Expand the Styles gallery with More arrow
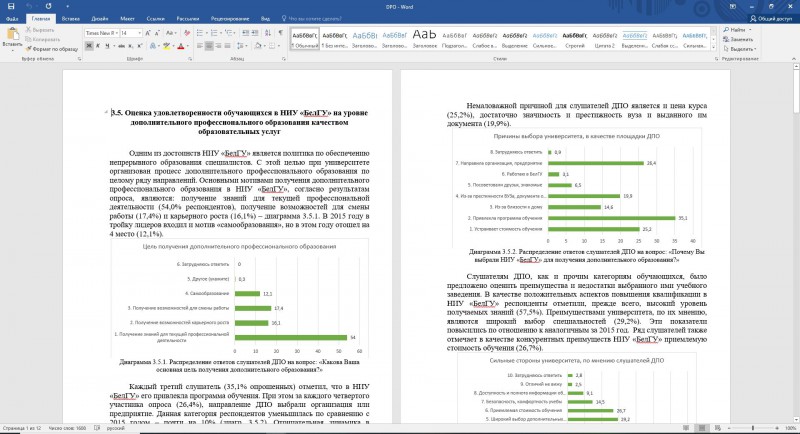This screenshot has width=800, height=434. point(713,47)
